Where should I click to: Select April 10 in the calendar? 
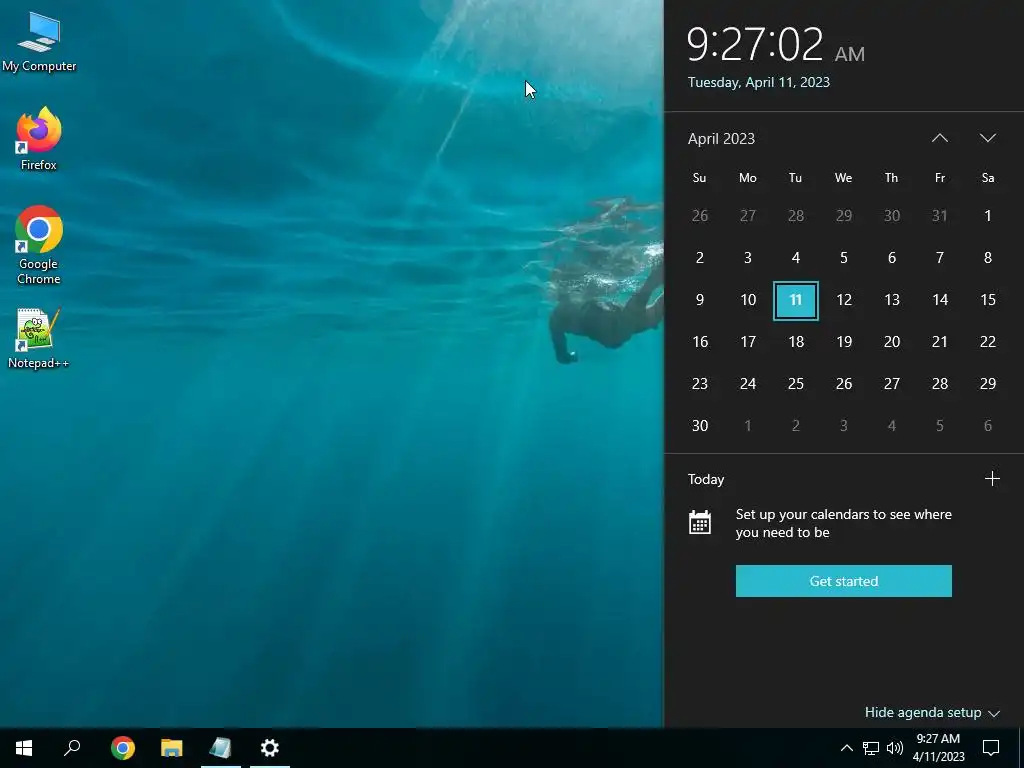tap(748, 300)
